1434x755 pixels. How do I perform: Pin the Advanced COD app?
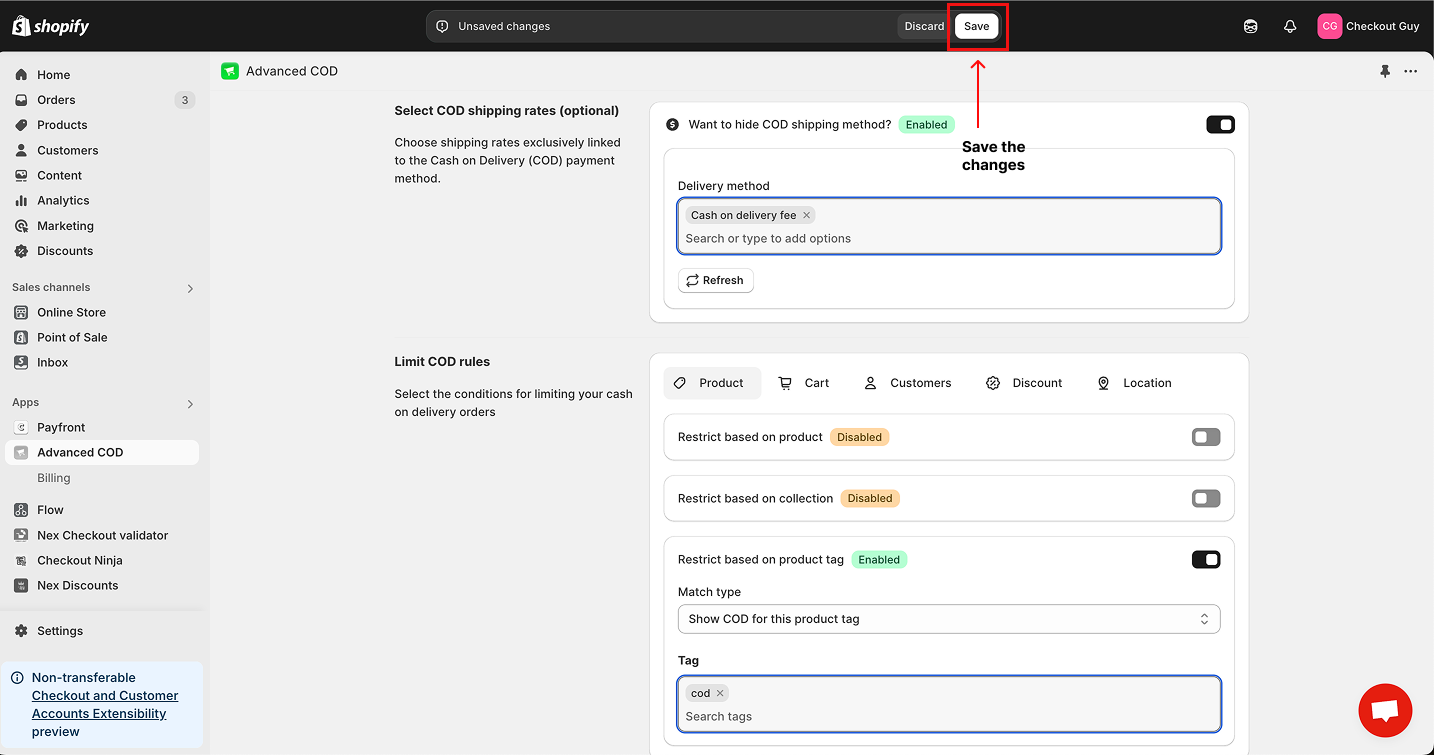1385,71
